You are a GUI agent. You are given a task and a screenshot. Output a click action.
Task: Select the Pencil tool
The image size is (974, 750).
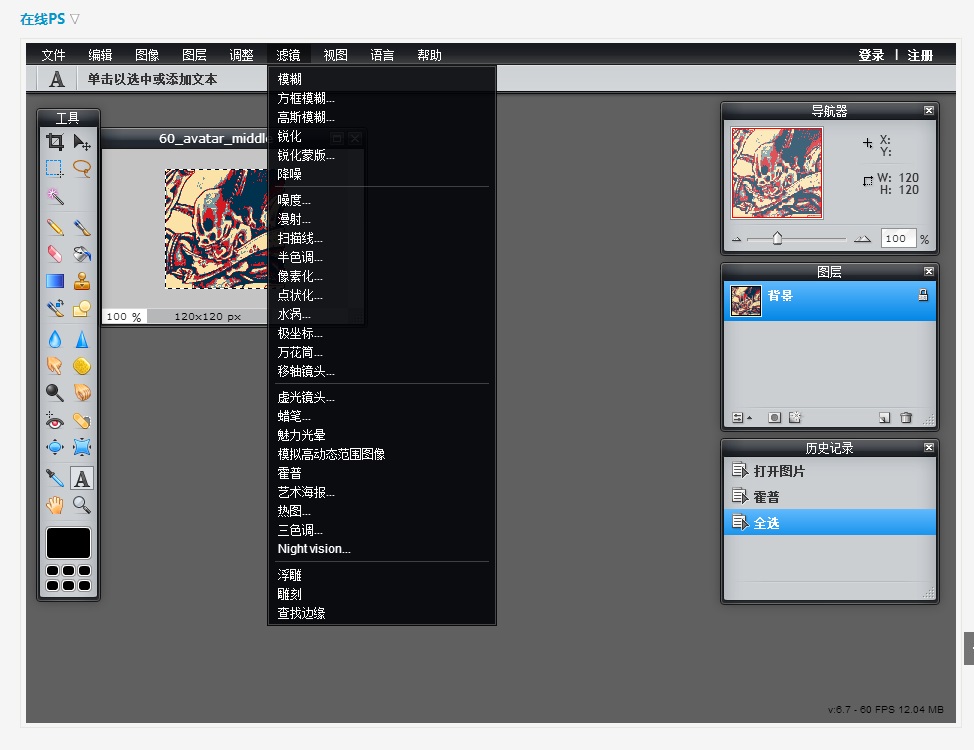coord(55,227)
